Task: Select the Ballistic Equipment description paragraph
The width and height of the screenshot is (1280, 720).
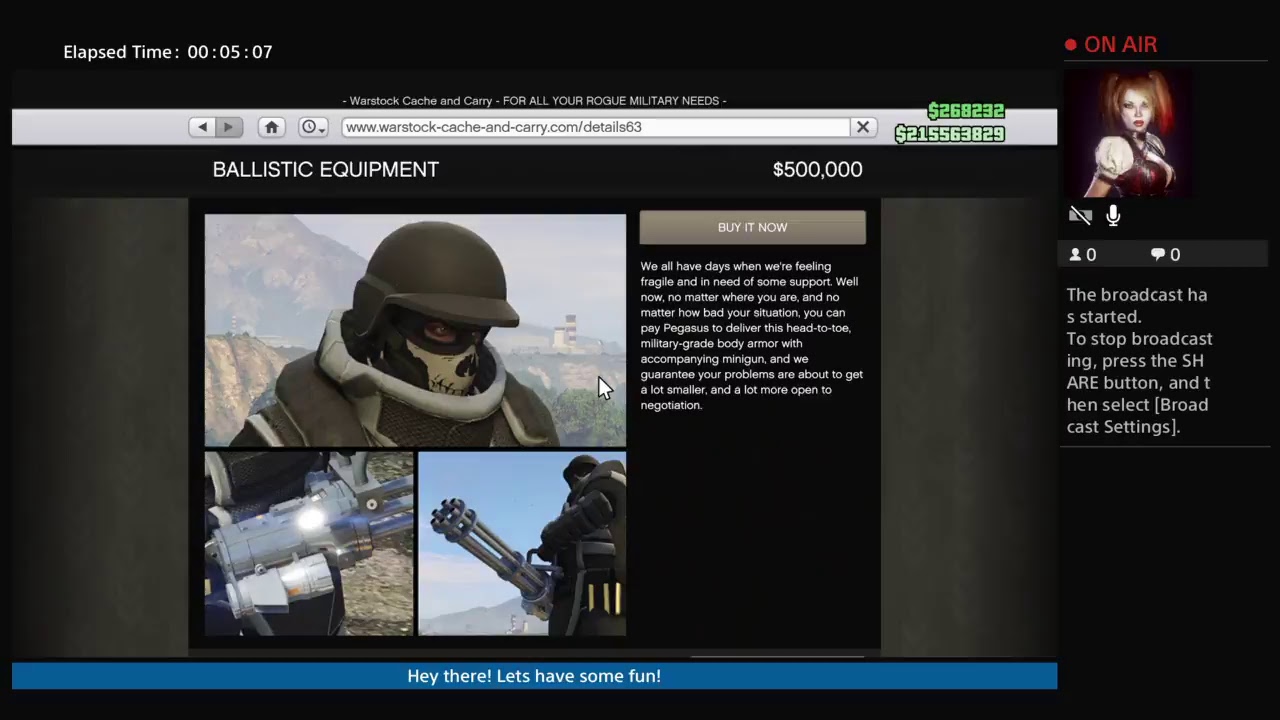Action: coord(752,336)
